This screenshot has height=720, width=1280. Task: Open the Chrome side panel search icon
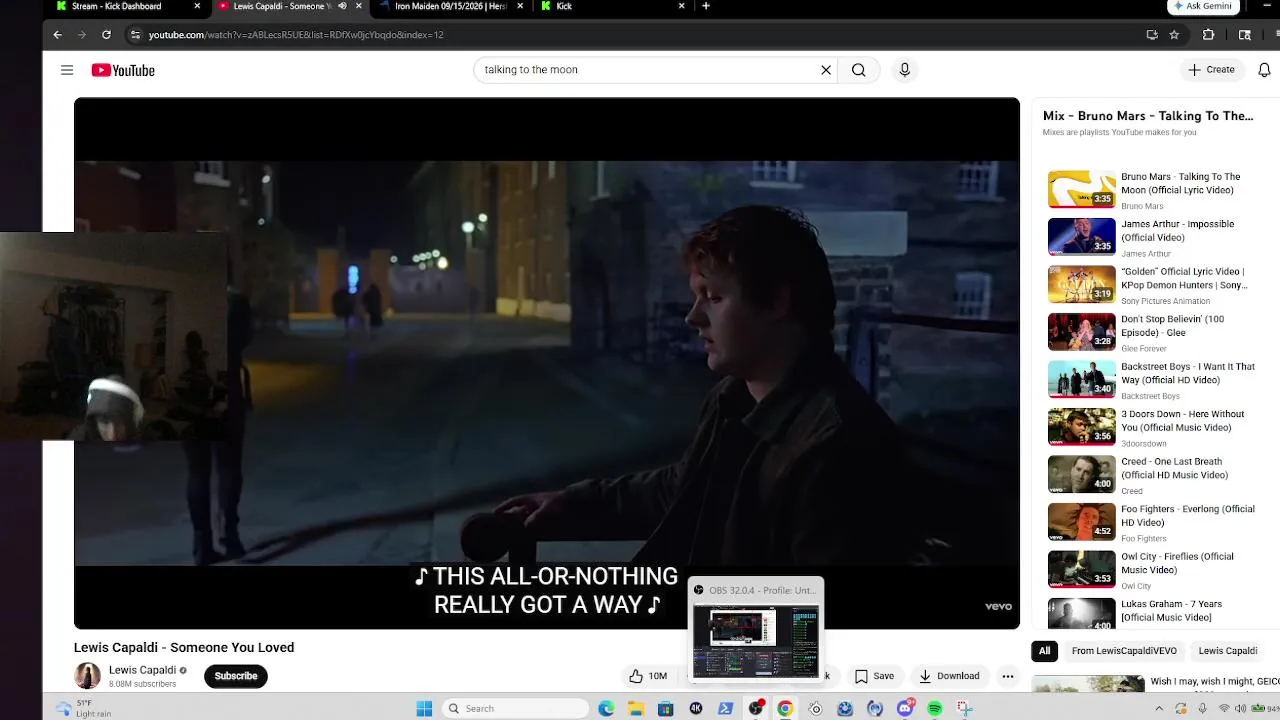pyautogui.click(x=1244, y=34)
